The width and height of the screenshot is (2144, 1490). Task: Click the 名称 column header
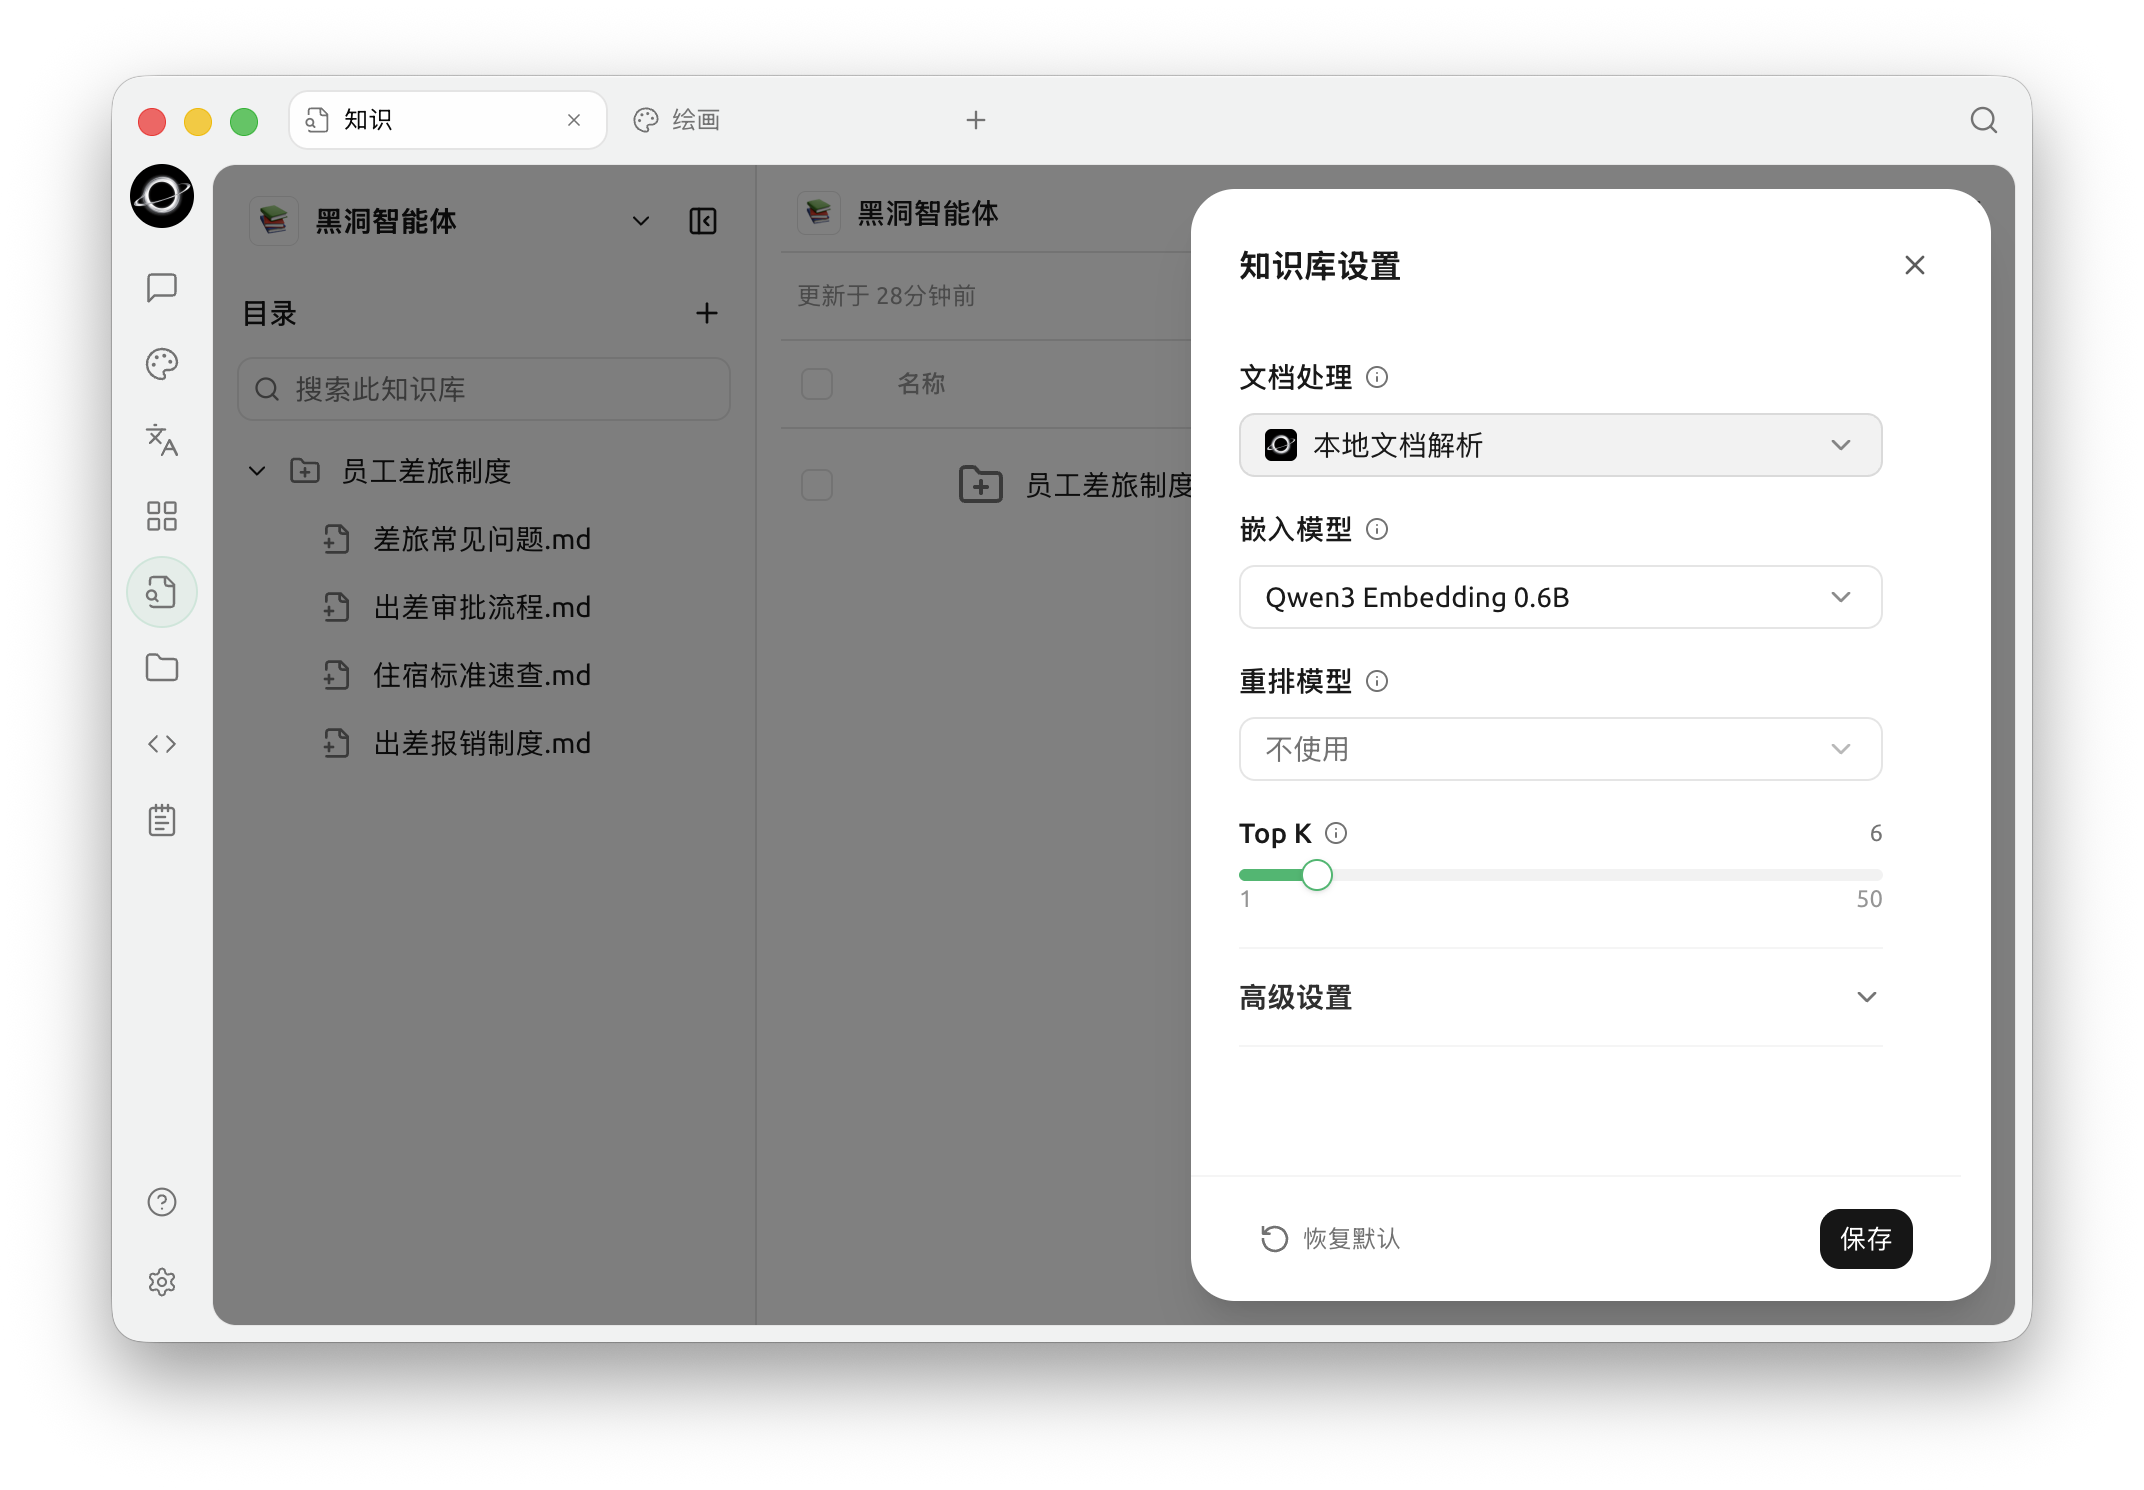[921, 384]
